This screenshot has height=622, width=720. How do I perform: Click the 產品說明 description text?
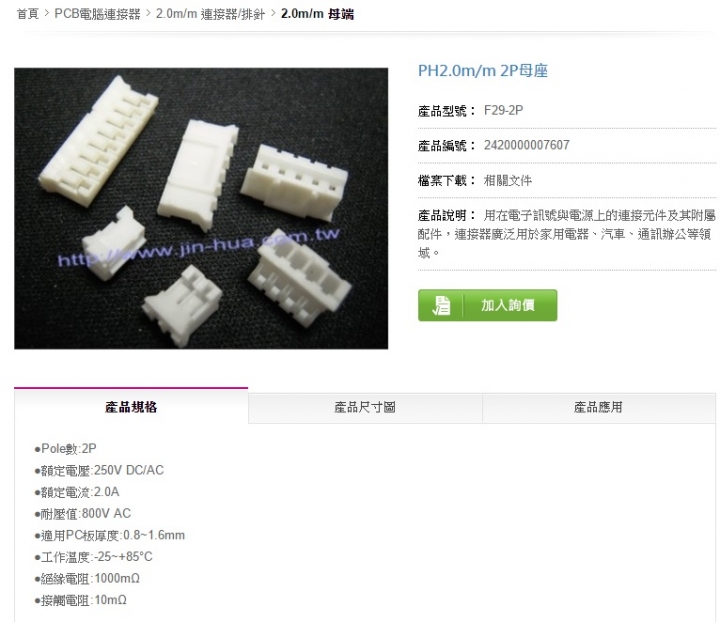tap(567, 234)
